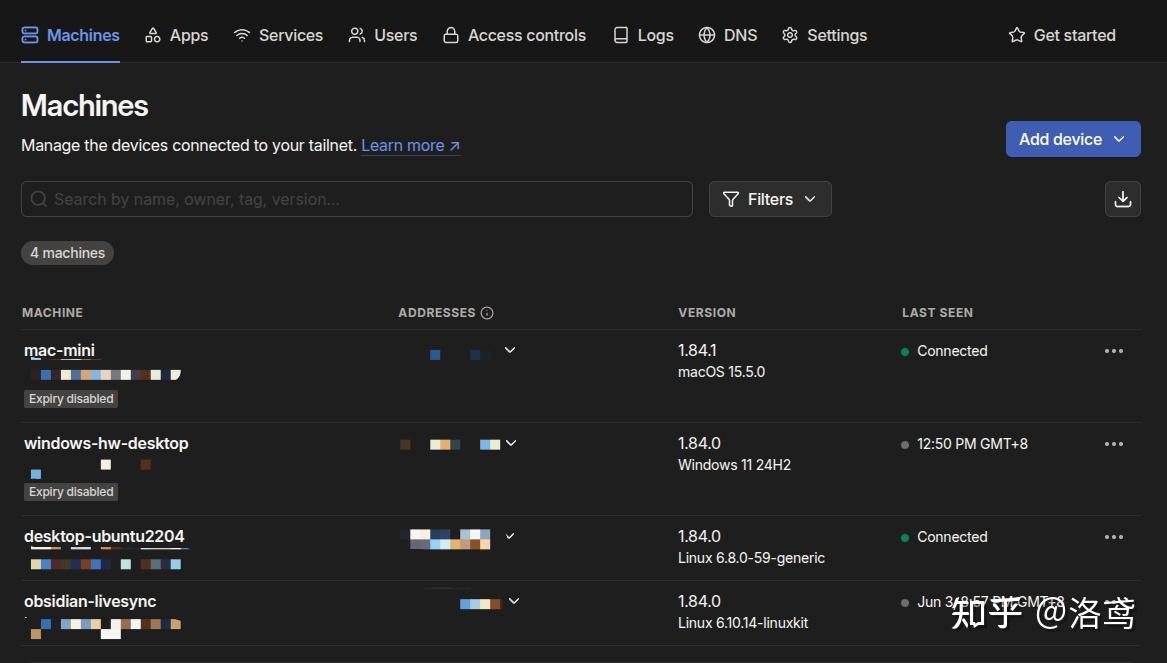
Task: Open the three-dot menu for desktop-ubuntu2204
Action: pyautogui.click(x=1114, y=537)
